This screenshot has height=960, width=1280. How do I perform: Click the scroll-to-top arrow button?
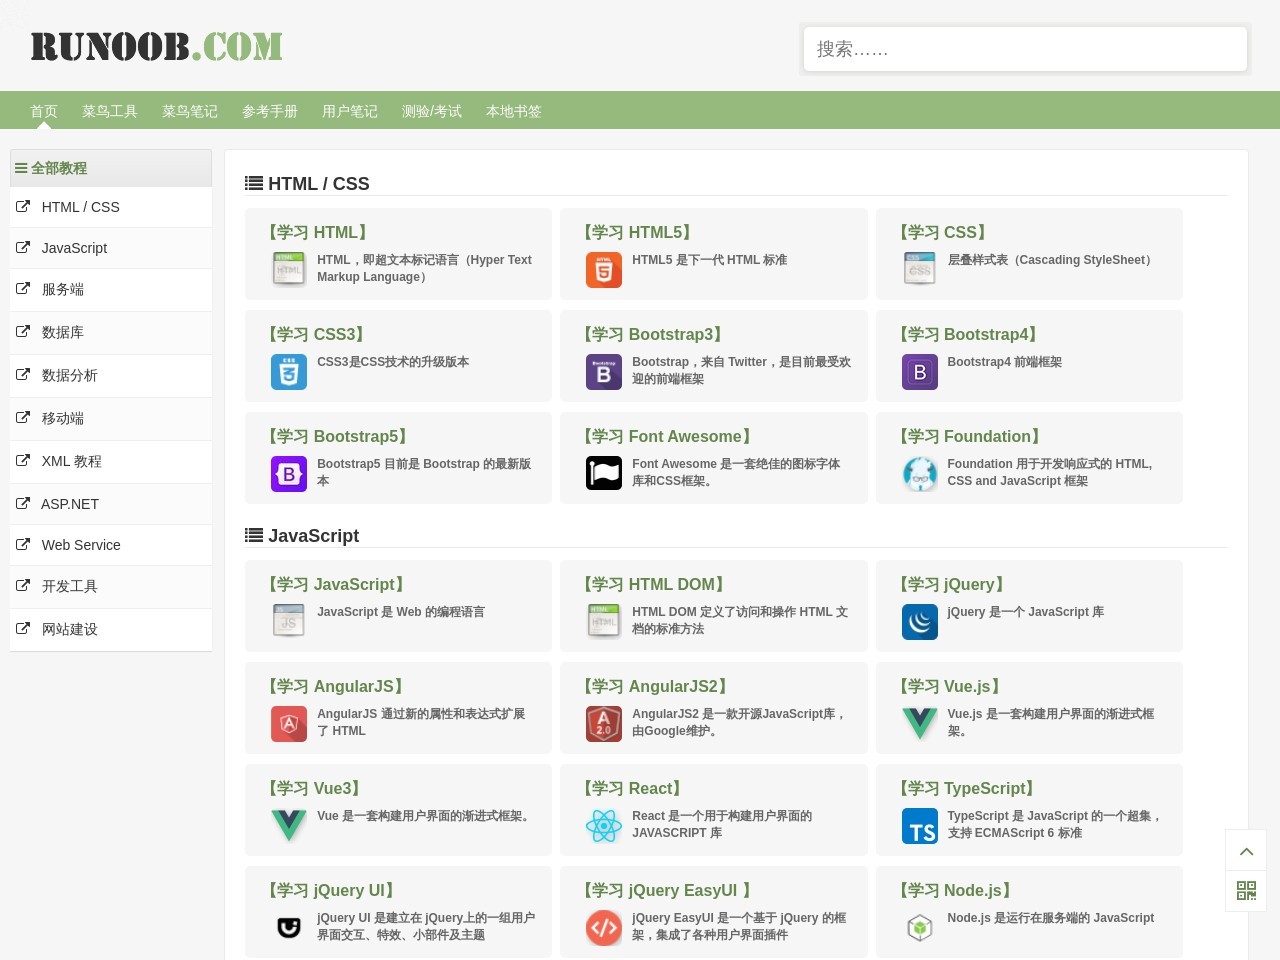click(x=1246, y=851)
